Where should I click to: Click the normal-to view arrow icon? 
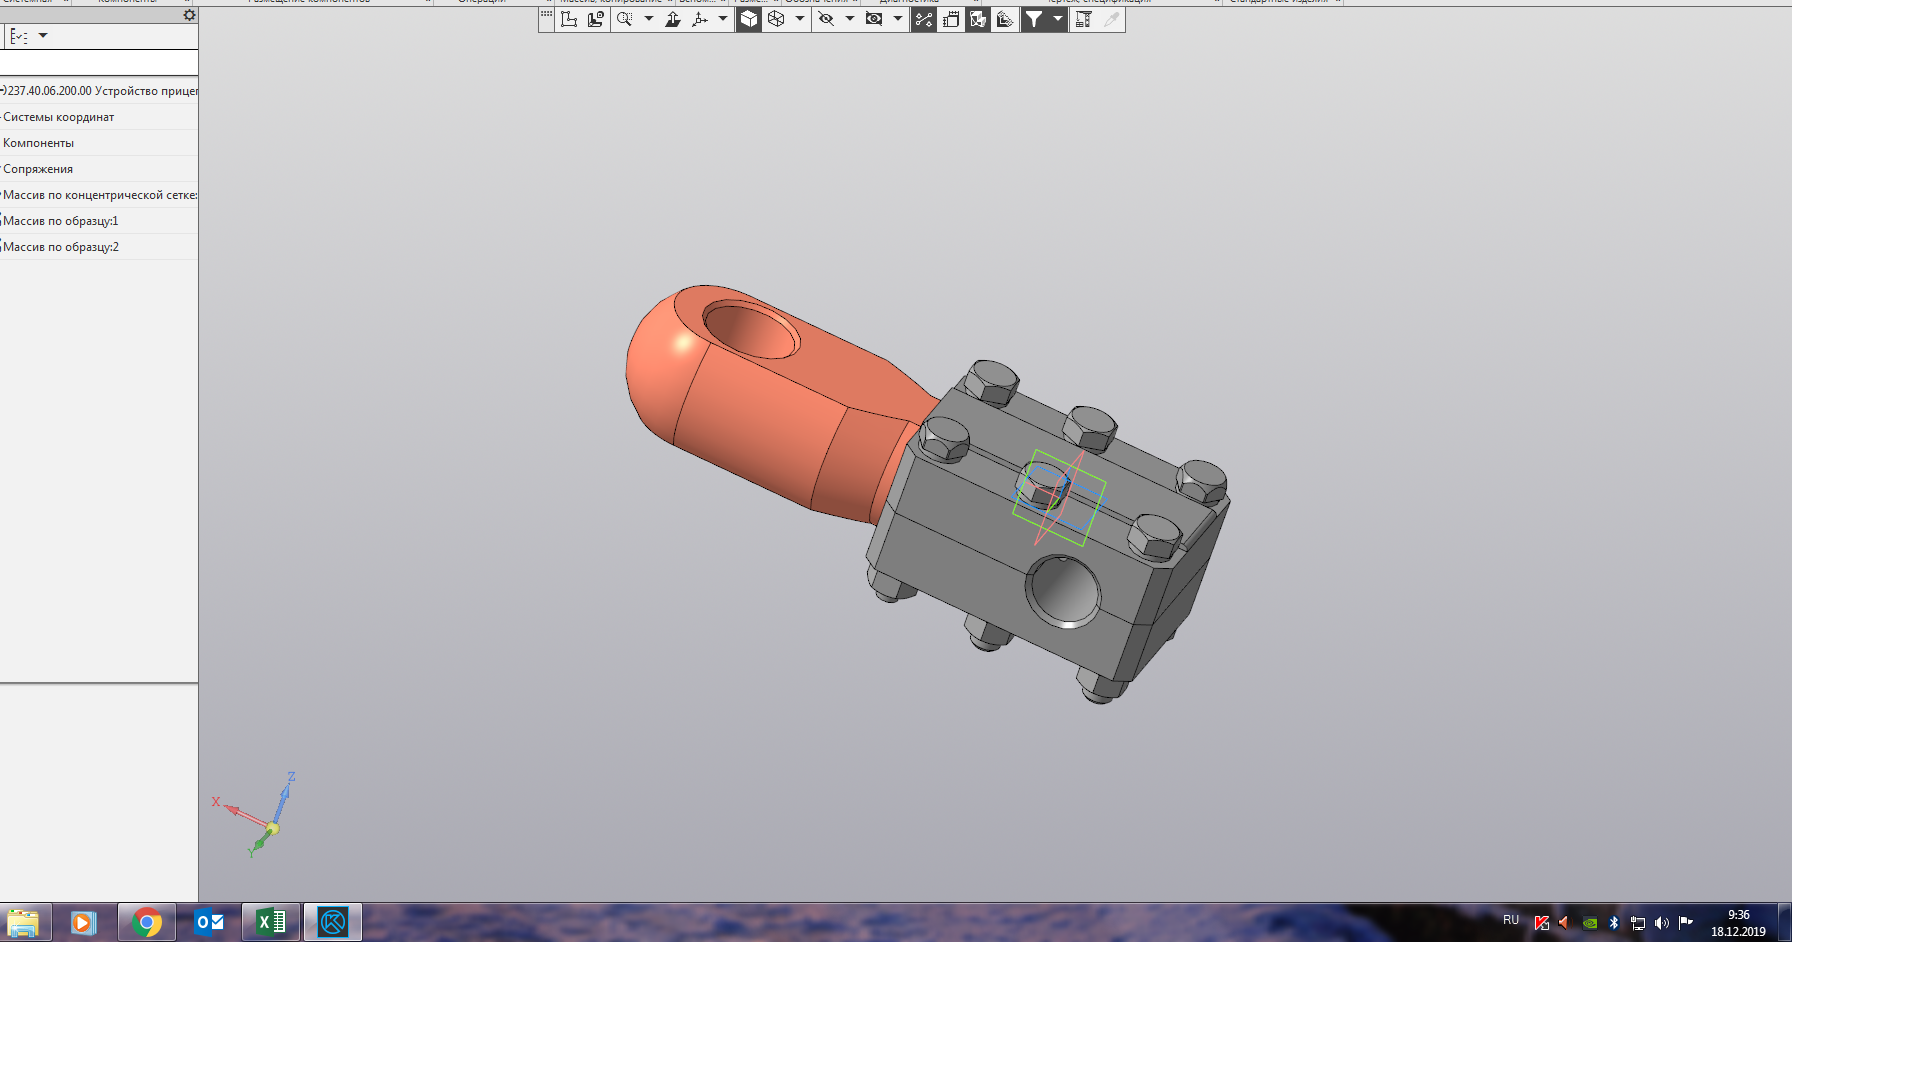click(673, 19)
